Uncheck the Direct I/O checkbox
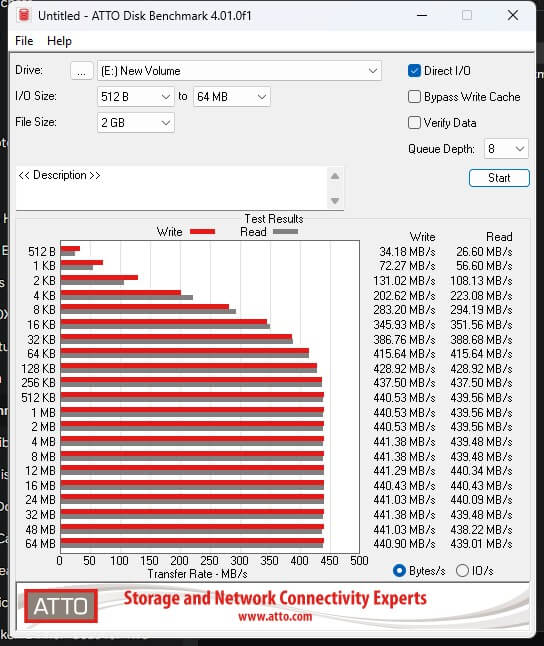 [x=414, y=71]
